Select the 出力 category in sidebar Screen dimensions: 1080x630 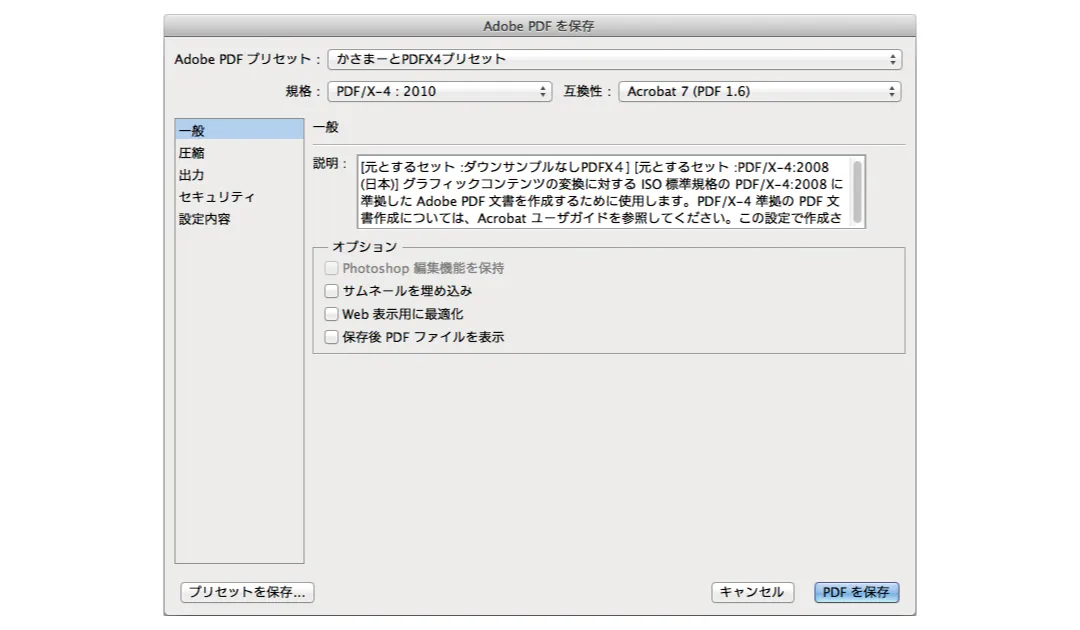click(x=239, y=175)
